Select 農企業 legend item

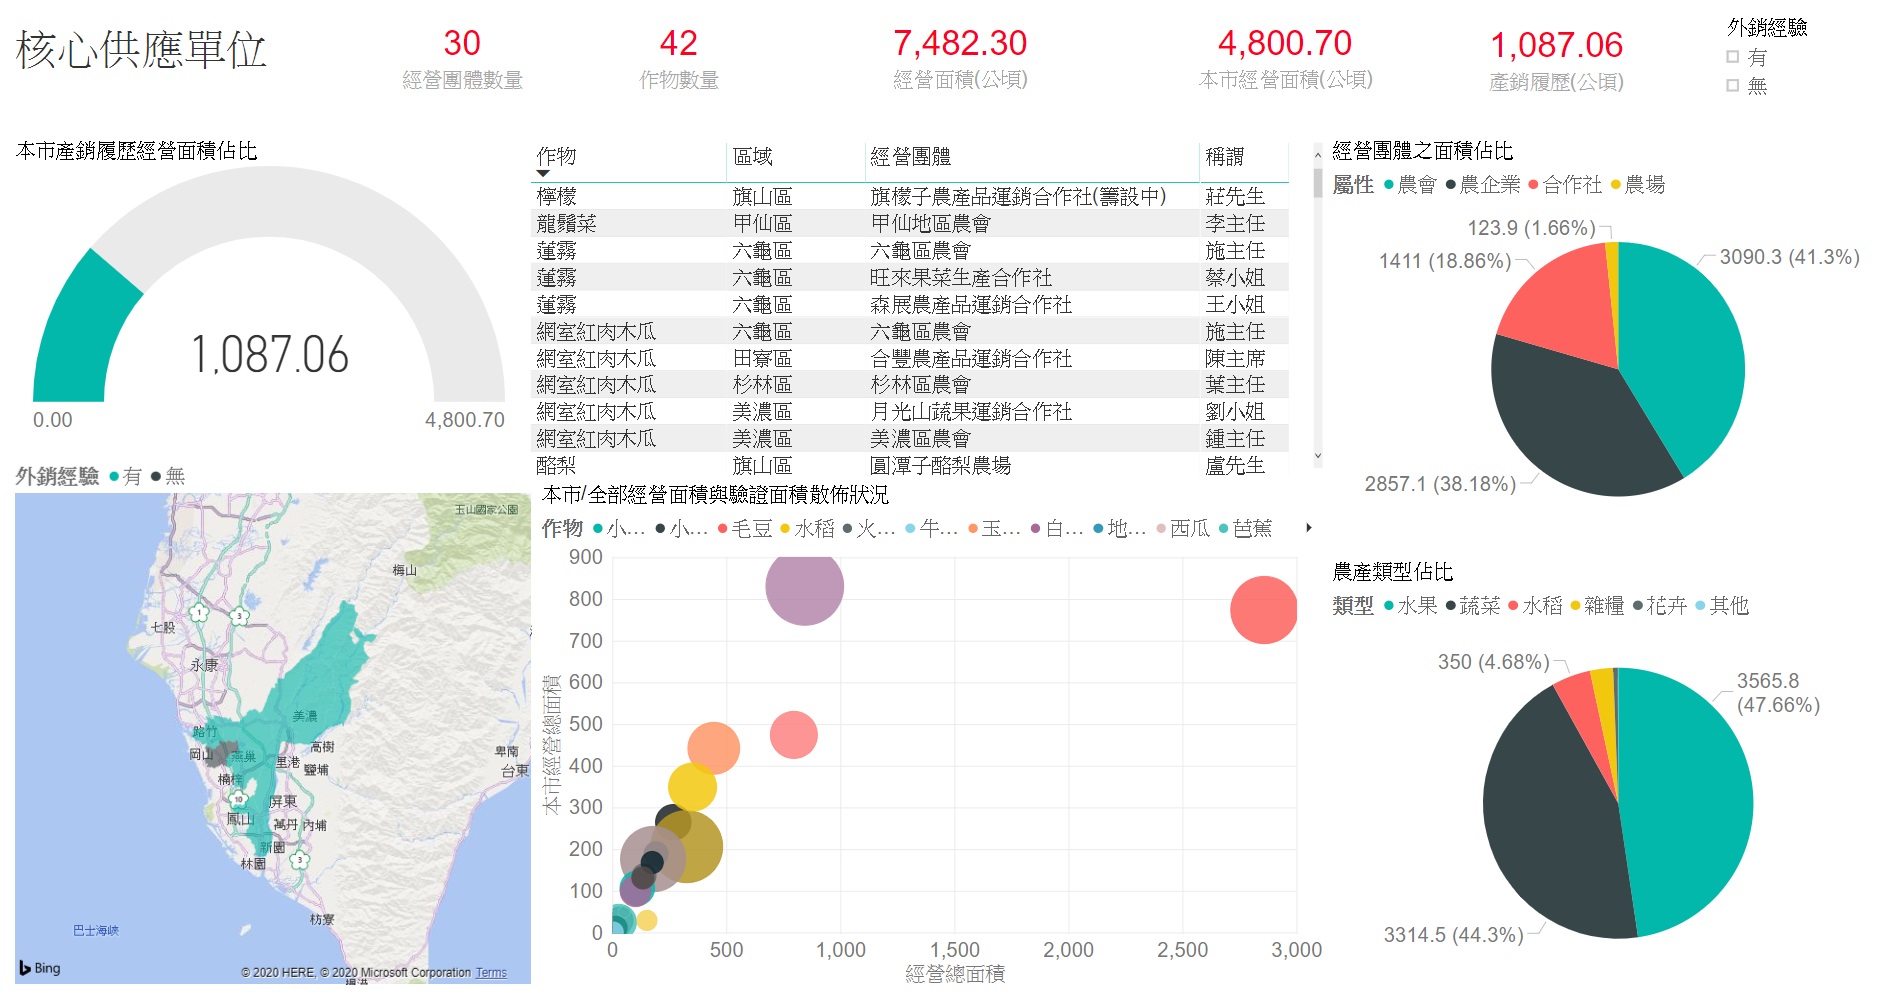(x=1482, y=184)
